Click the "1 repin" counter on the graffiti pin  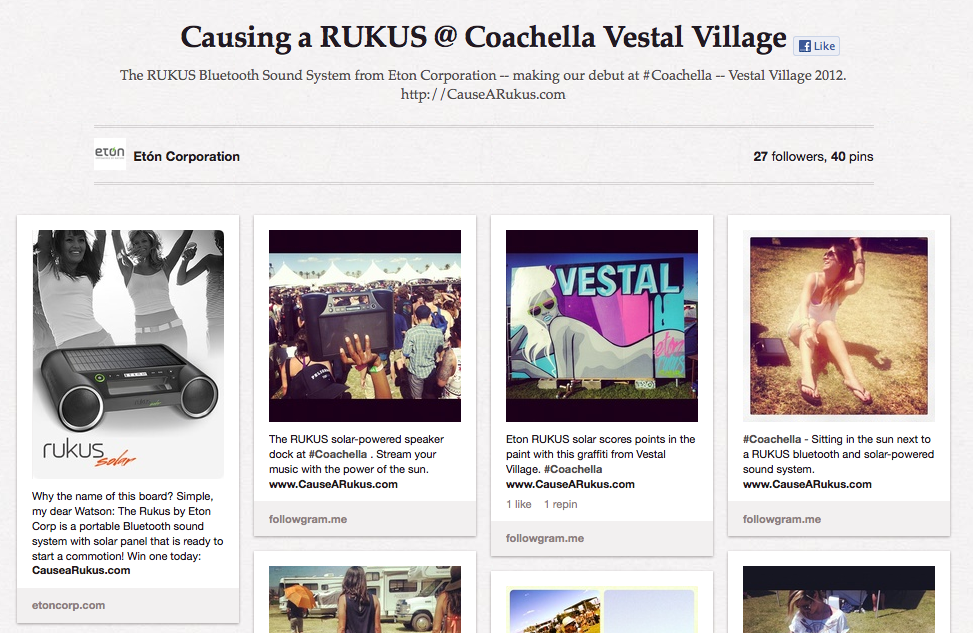tap(562, 503)
